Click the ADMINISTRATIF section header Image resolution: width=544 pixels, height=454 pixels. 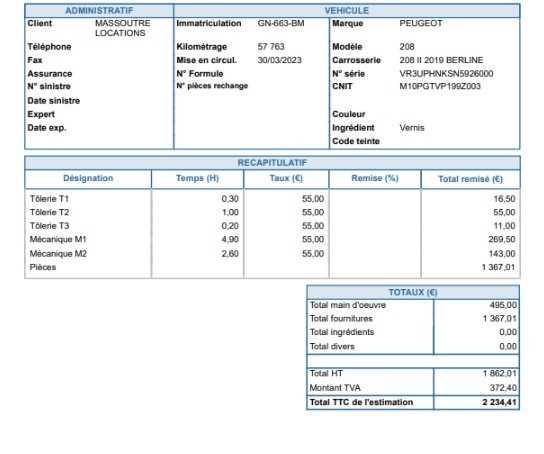point(99,10)
